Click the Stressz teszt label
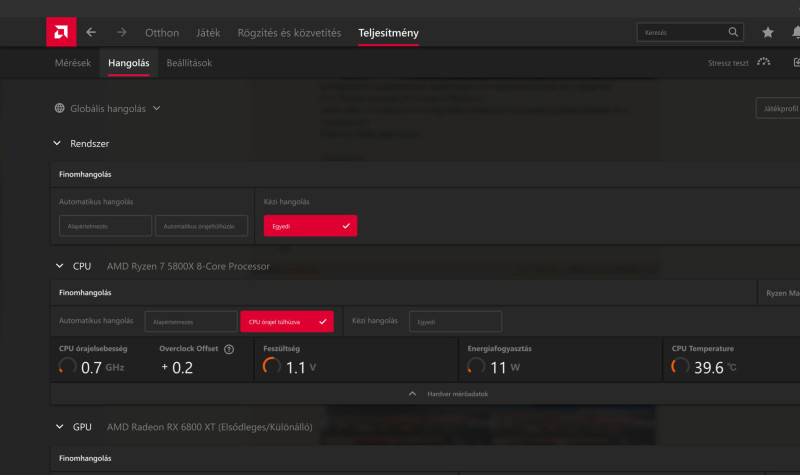 click(728, 63)
